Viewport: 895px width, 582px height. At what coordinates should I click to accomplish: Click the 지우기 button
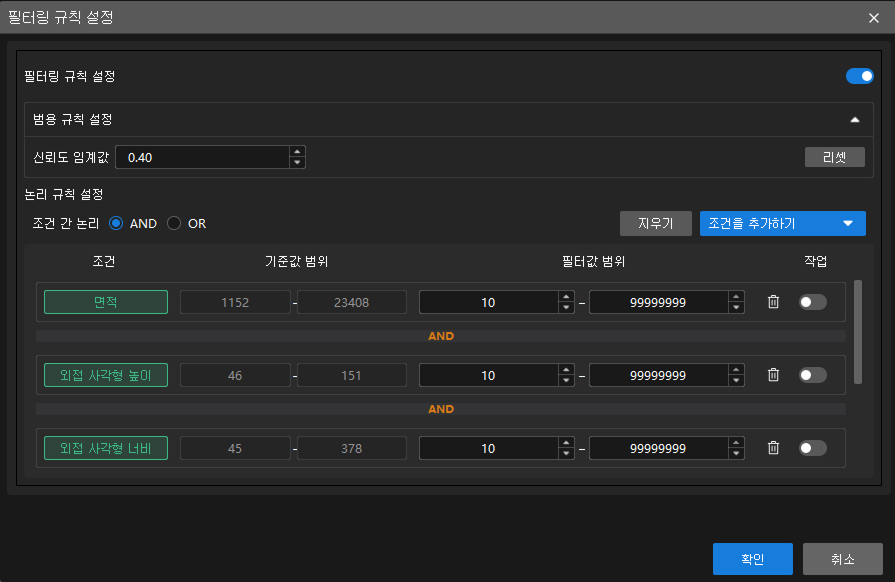pos(656,223)
